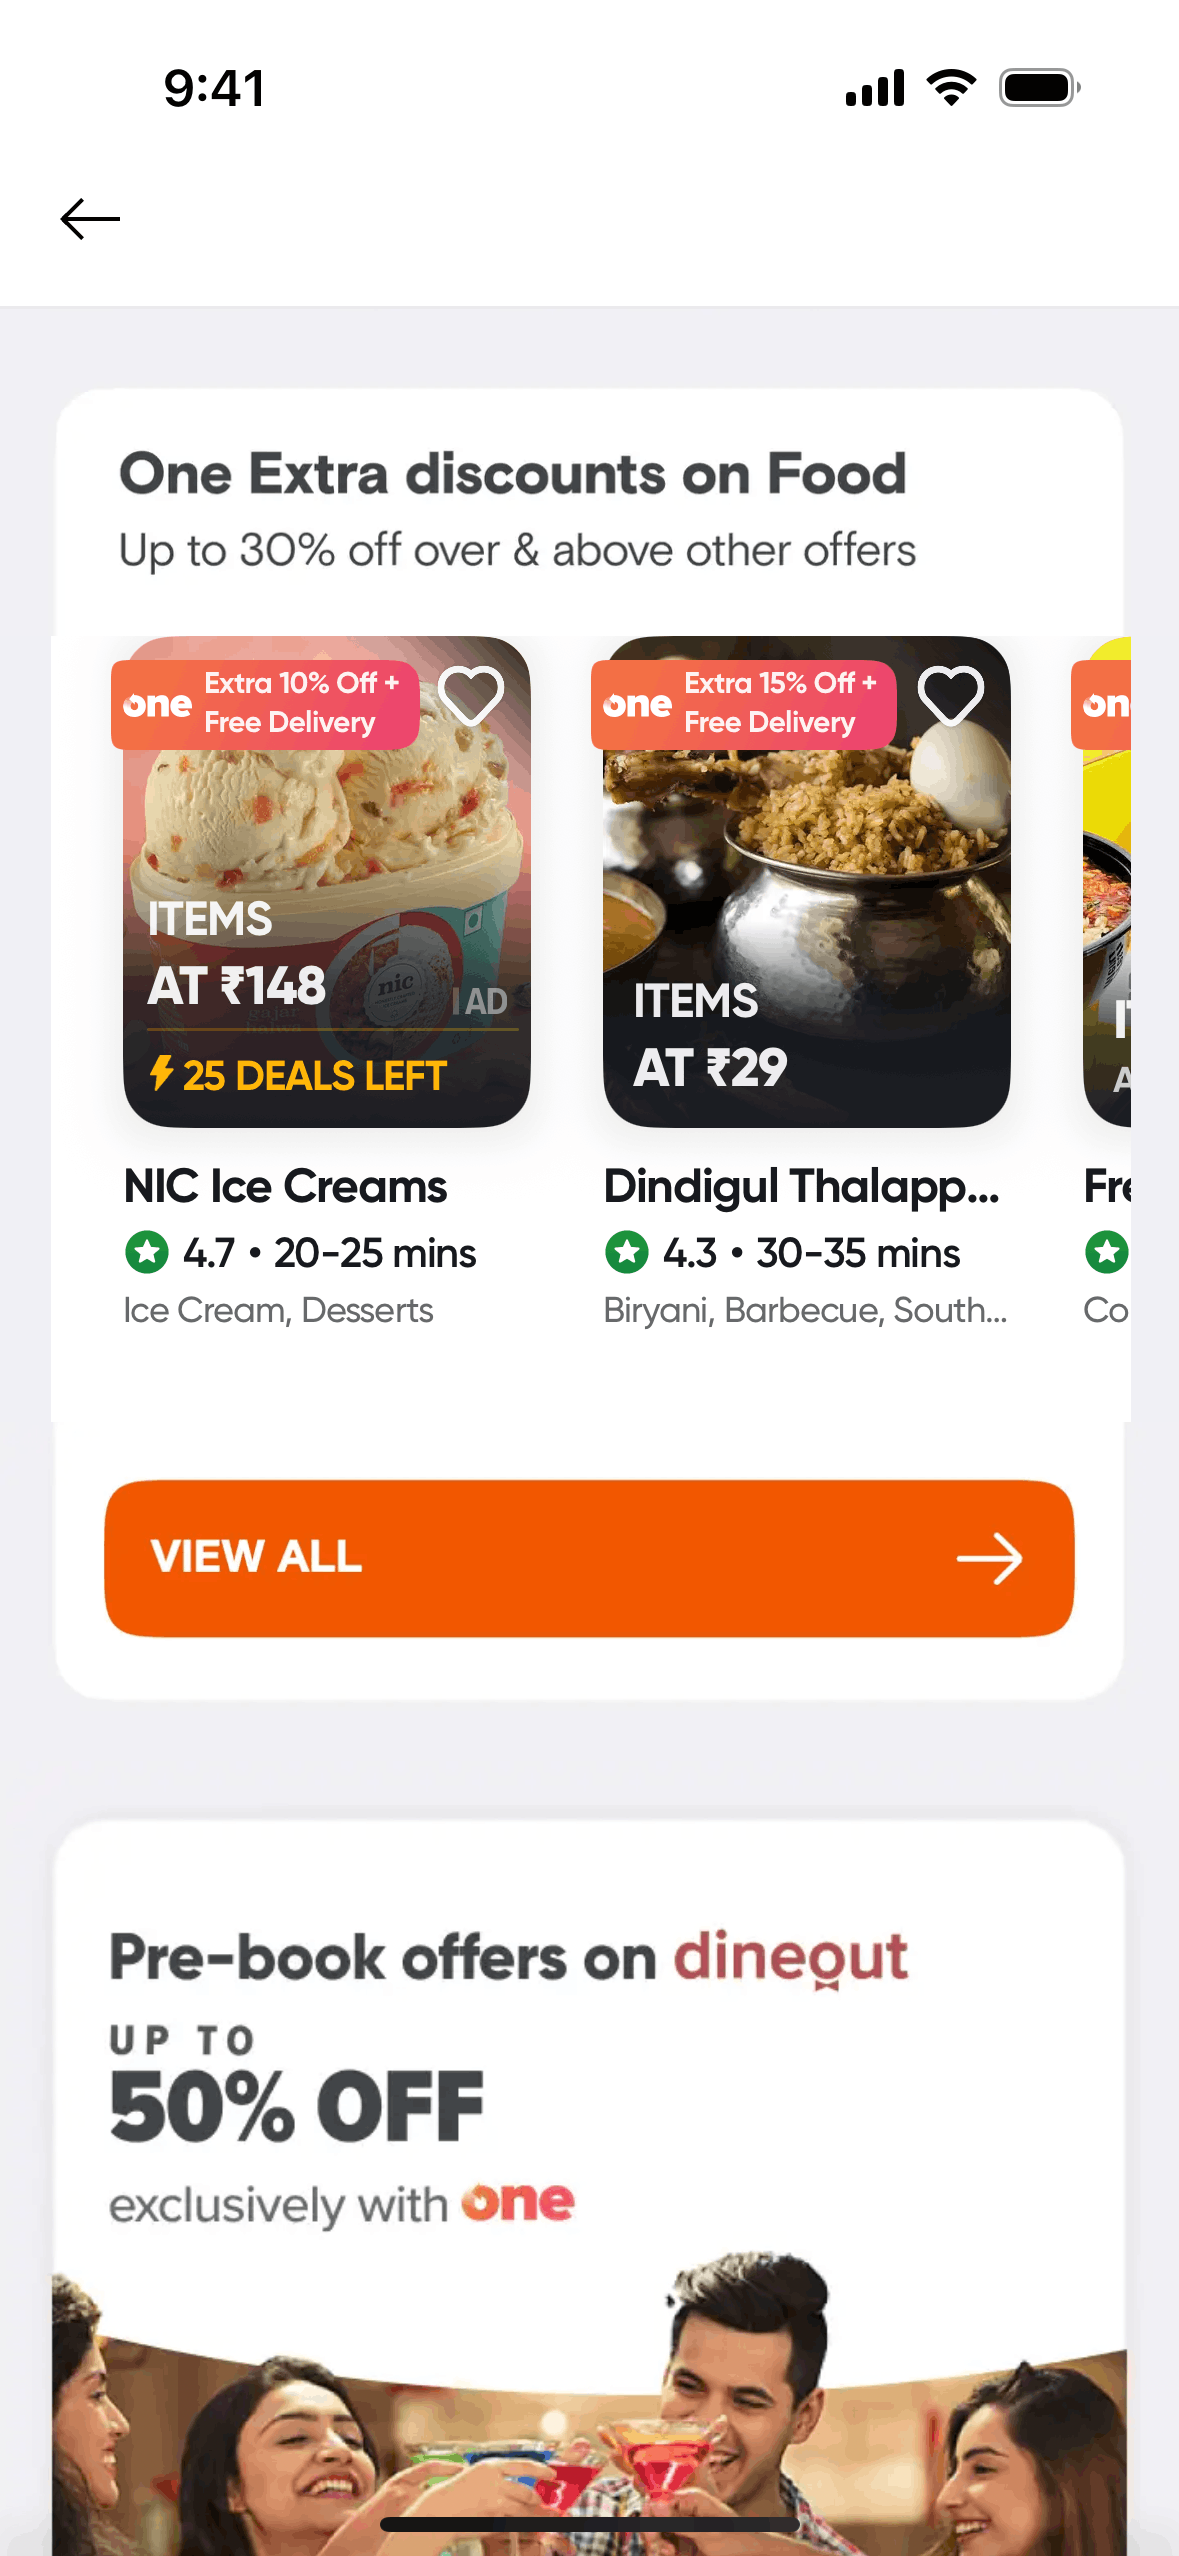Tap the '25 DEALS LEFT' label
Image resolution: width=1179 pixels, height=2556 pixels.
click(314, 1076)
